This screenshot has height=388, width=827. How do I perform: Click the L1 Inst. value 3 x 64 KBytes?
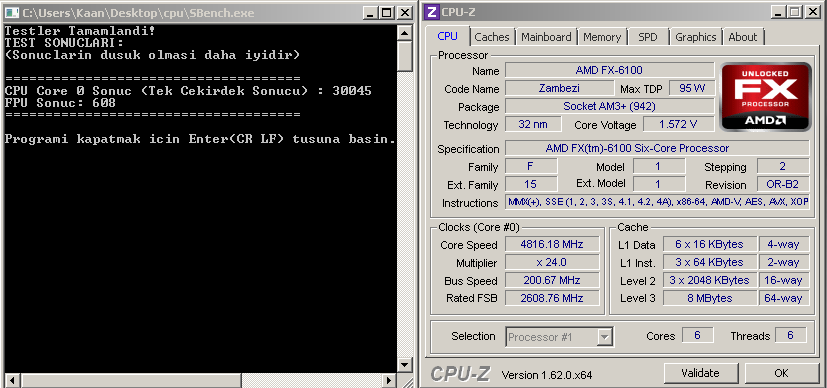pyautogui.click(x=709, y=262)
